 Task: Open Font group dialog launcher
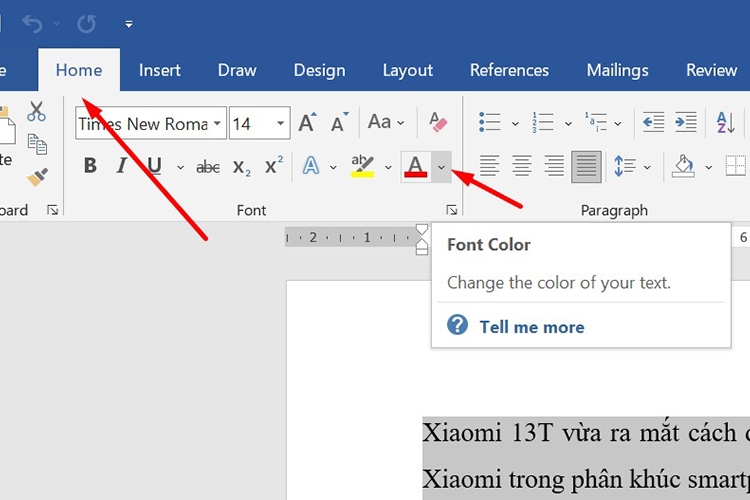click(x=452, y=210)
